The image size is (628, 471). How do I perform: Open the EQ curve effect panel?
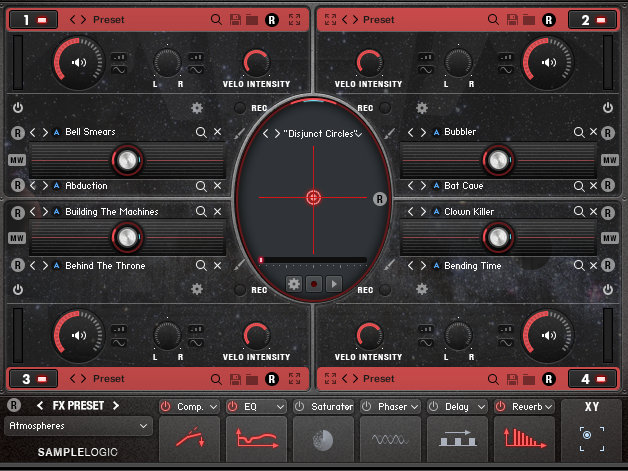point(257,439)
